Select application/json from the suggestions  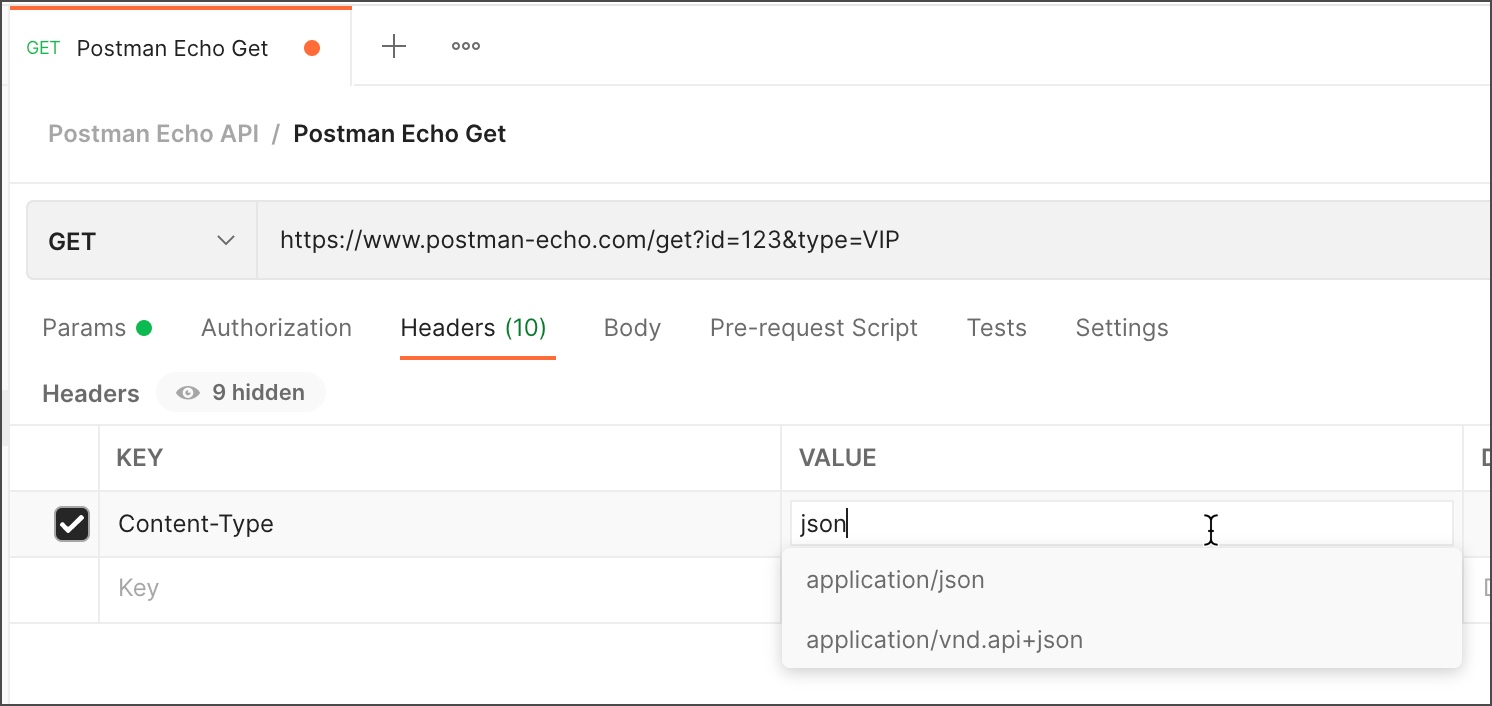tap(894, 579)
